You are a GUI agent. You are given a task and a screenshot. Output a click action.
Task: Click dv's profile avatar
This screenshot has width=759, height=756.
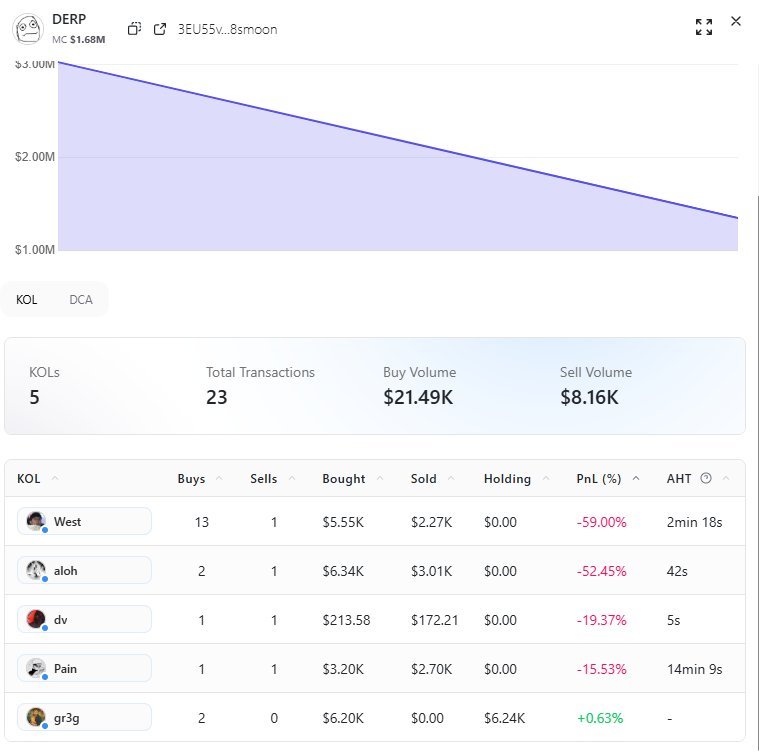click(36, 619)
